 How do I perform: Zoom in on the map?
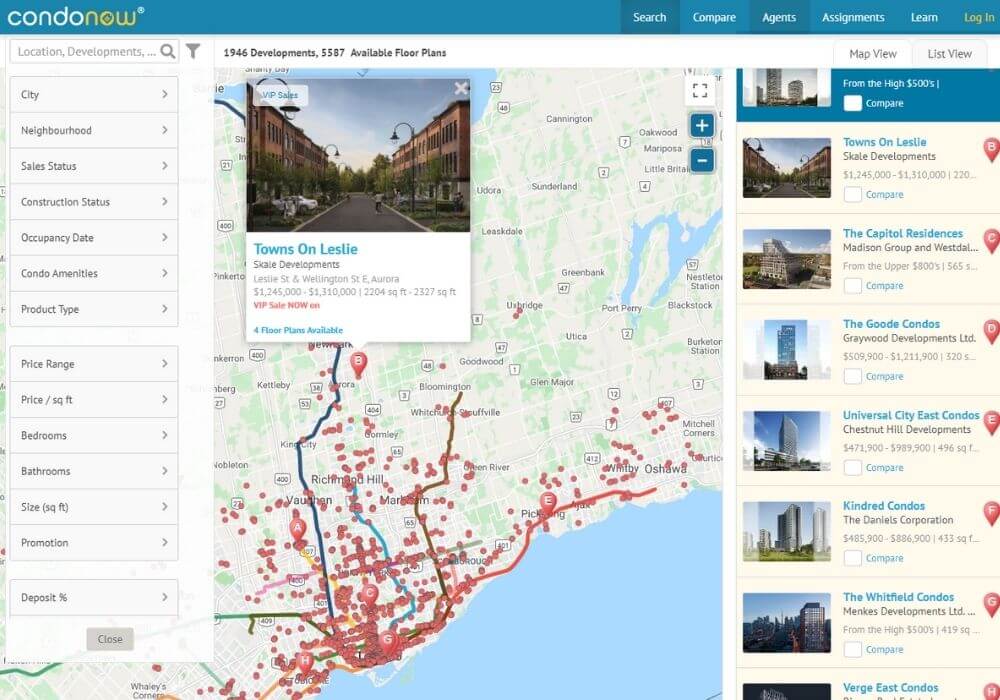point(702,126)
